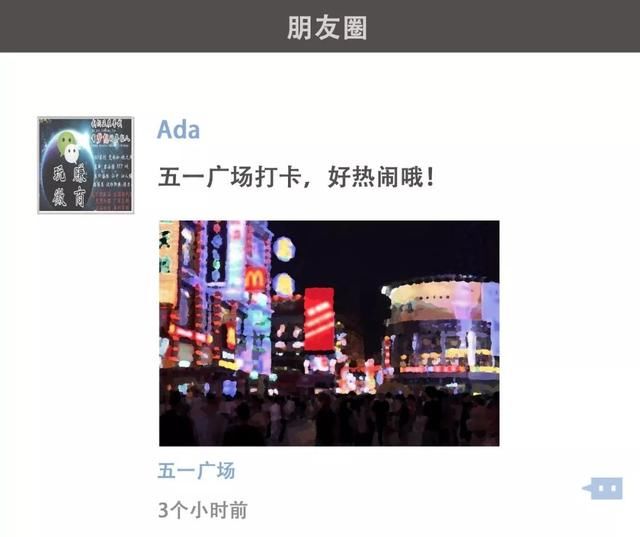Click the red billboard in the photo
640x537 pixels.
319,319
